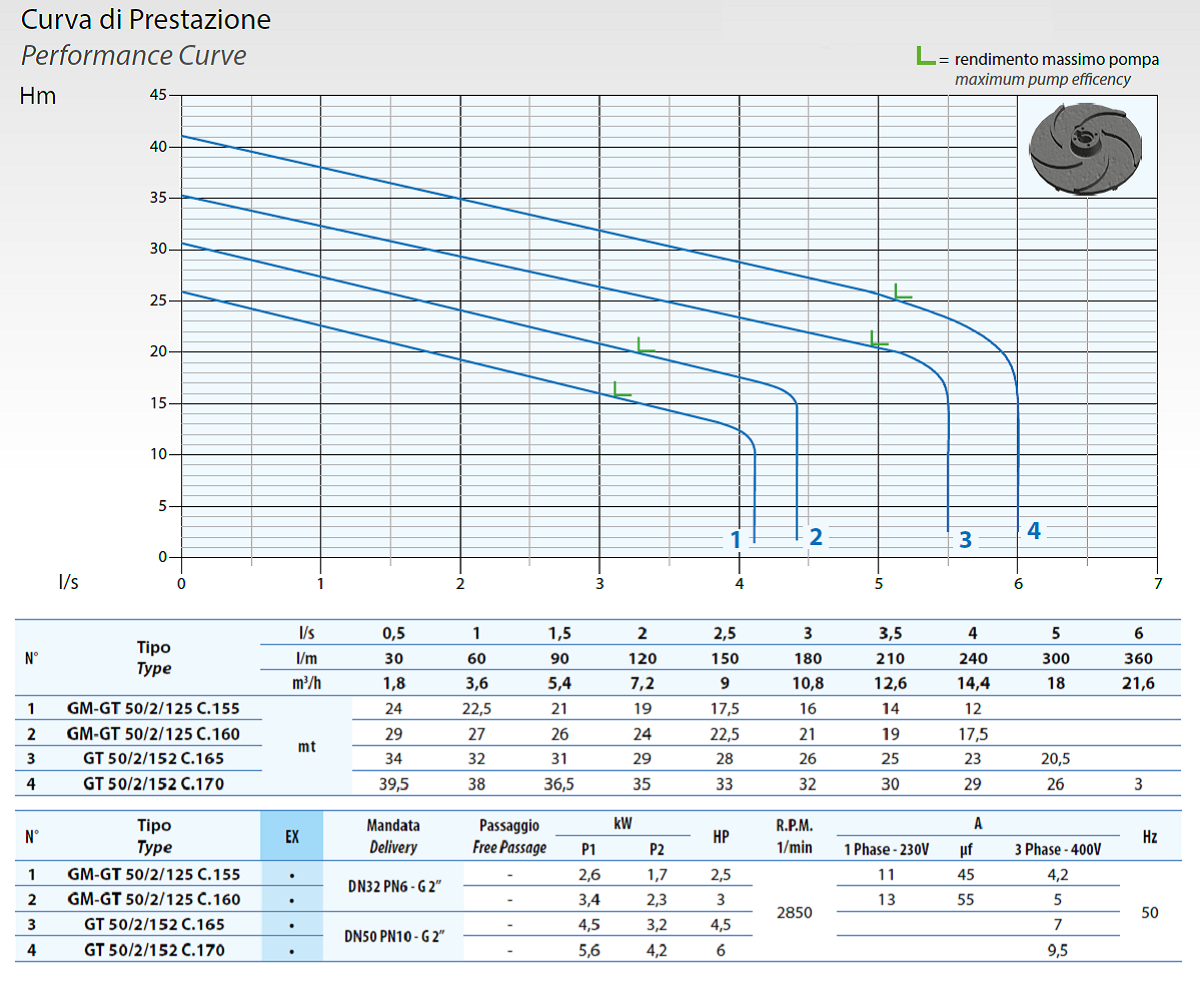1200x985 pixels.
Task: Click the impeller image in chart corner
Action: coord(1085,150)
